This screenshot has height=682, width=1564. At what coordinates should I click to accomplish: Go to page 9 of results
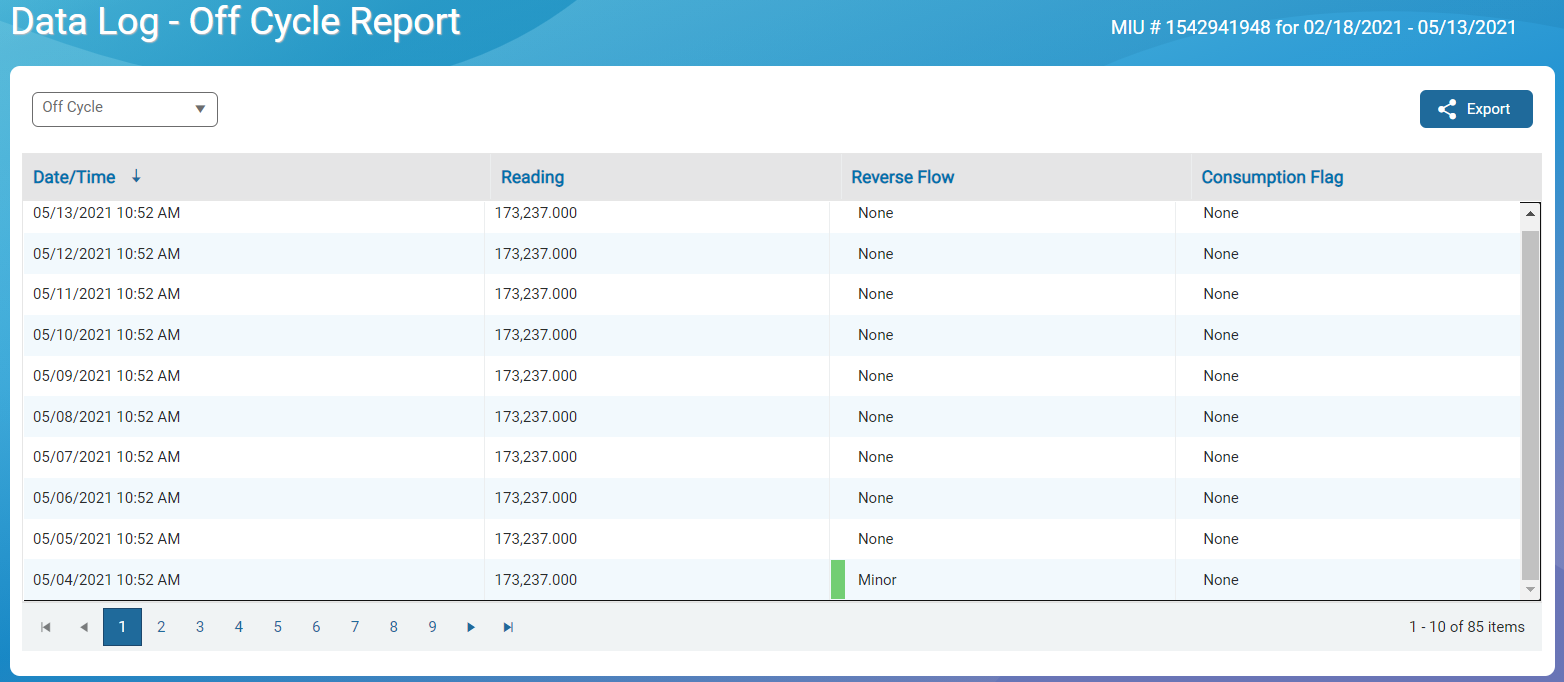pyautogui.click(x=432, y=627)
